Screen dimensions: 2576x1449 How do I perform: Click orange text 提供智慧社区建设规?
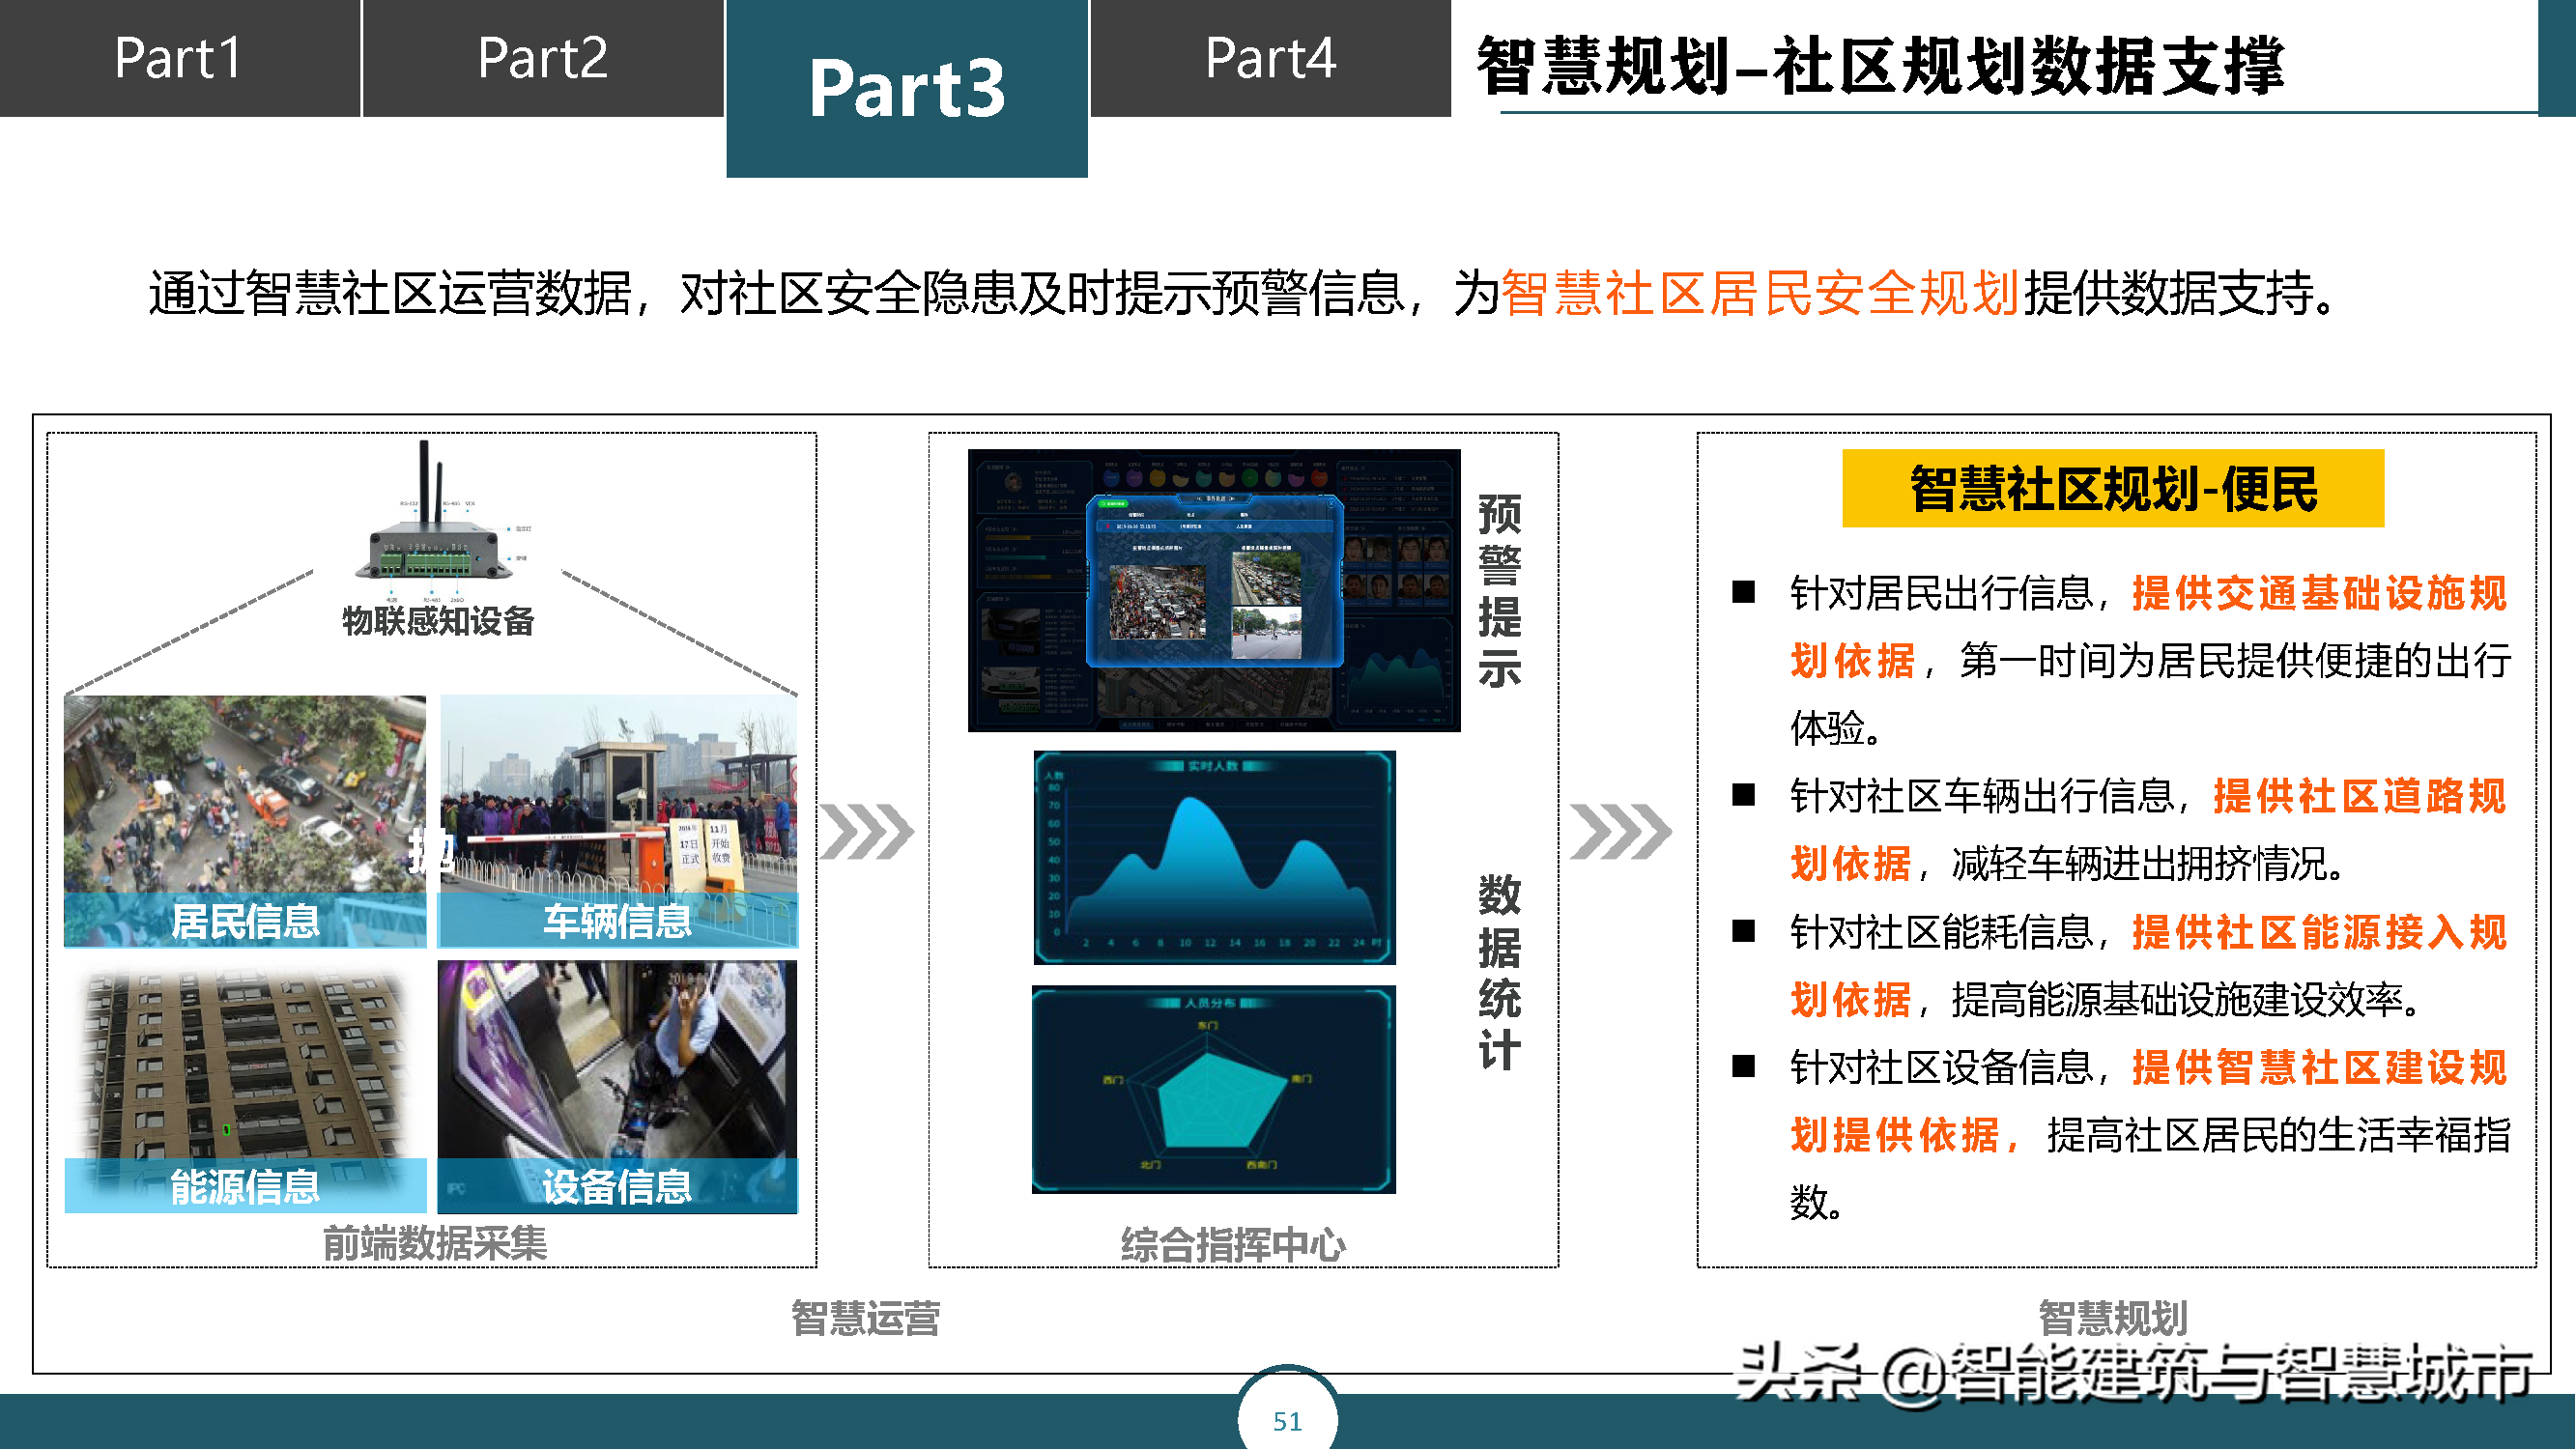2320,1067
